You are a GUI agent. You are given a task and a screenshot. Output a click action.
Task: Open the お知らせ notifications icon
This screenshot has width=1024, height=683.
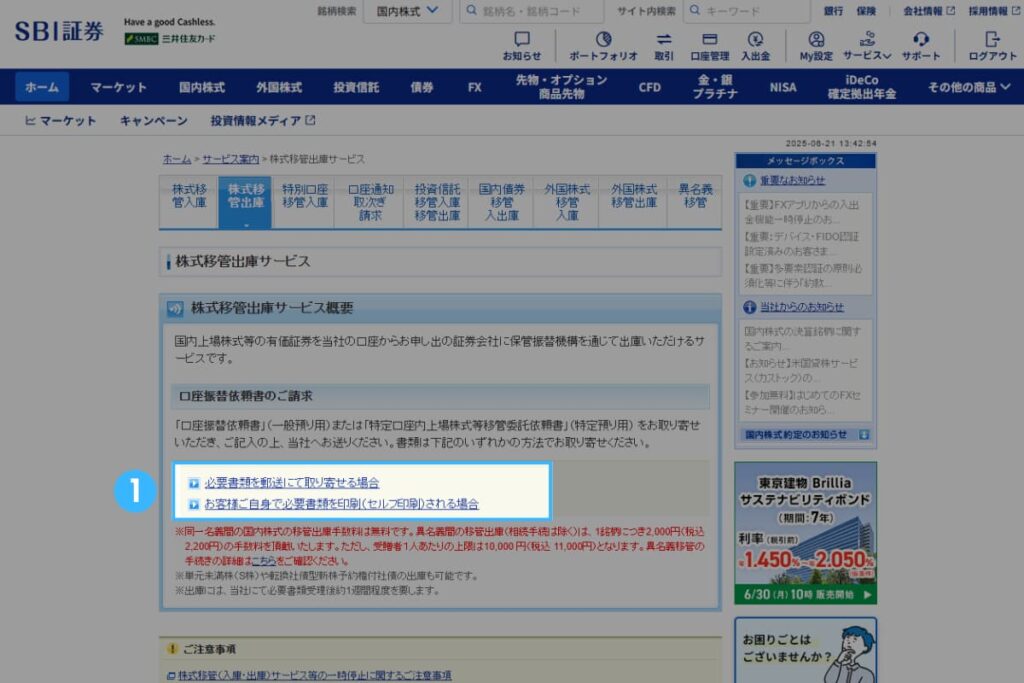522,40
